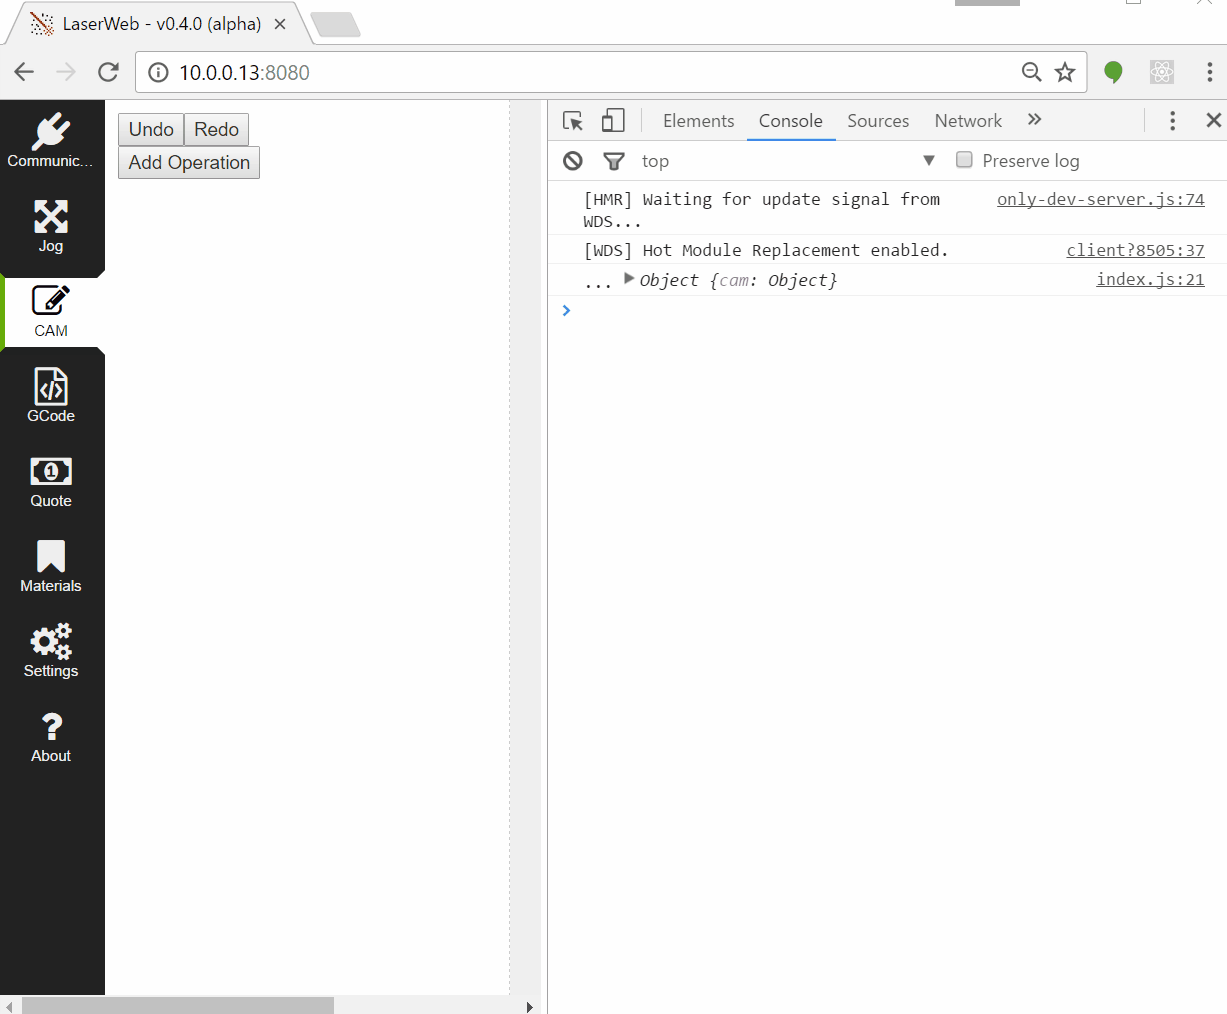This screenshot has height=1014, width=1227.
Task: Bookmark this page with the star icon
Action: point(1065,72)
